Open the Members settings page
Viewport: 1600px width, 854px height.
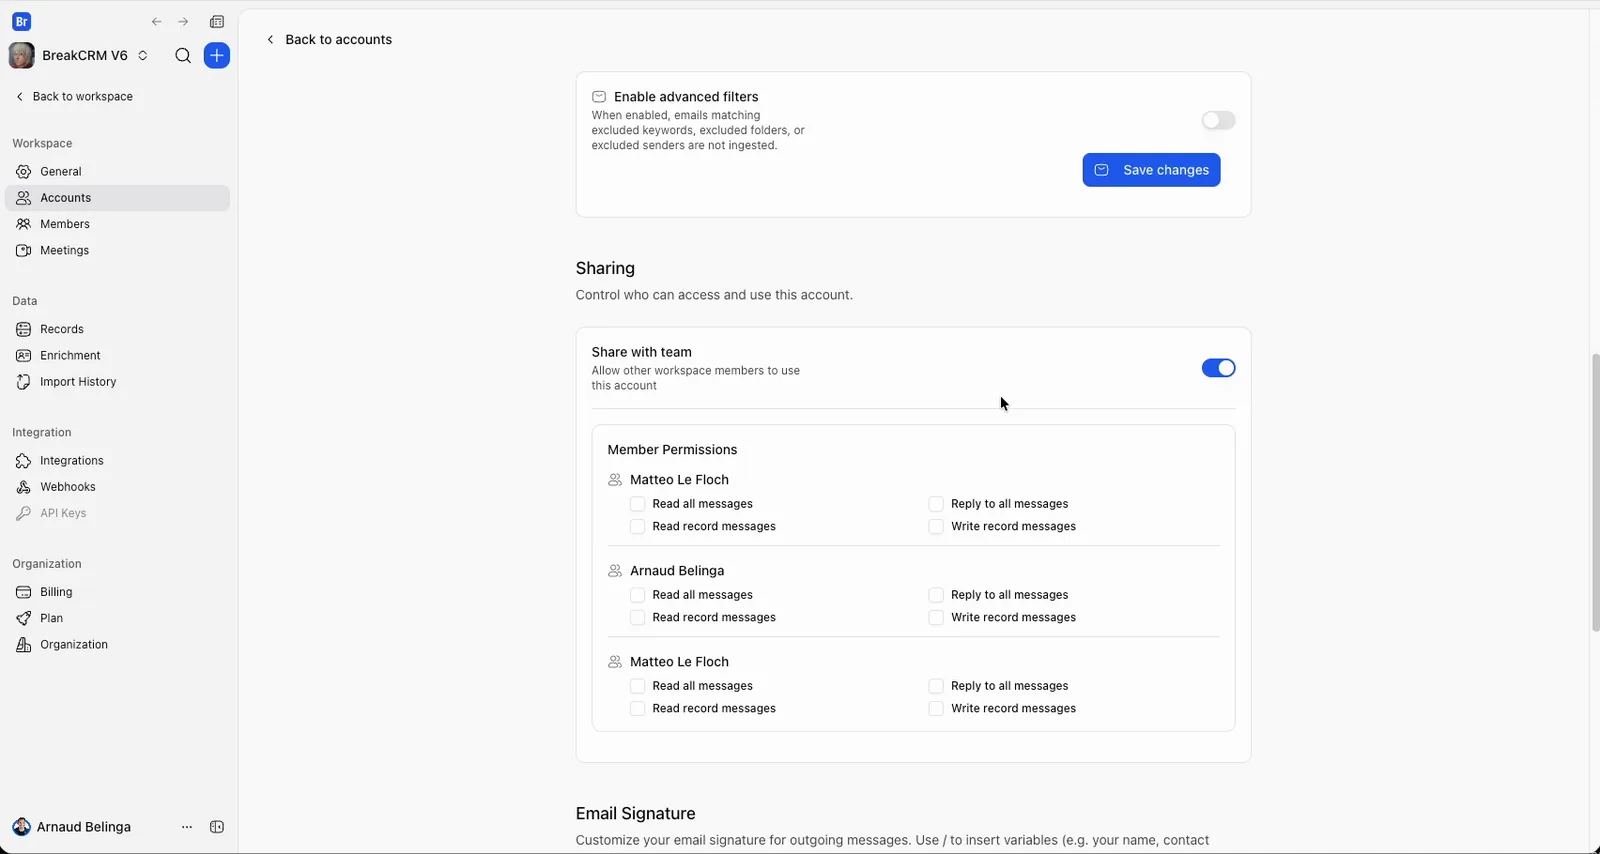pos(117,224)
